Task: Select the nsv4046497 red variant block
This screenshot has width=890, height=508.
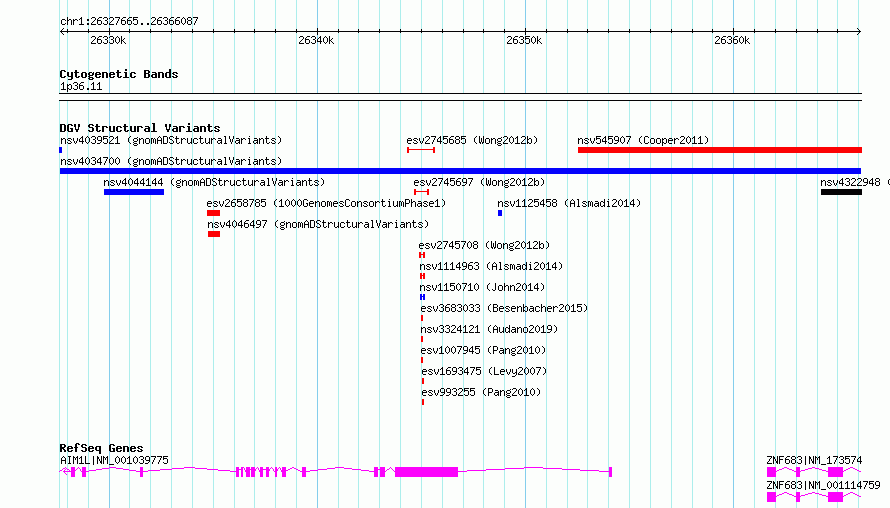Action: click(214, 234)
